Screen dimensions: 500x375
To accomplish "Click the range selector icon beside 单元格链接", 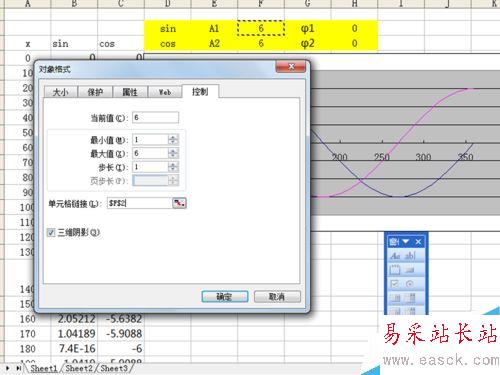I will pyautogui.click(x=179, y=203).
